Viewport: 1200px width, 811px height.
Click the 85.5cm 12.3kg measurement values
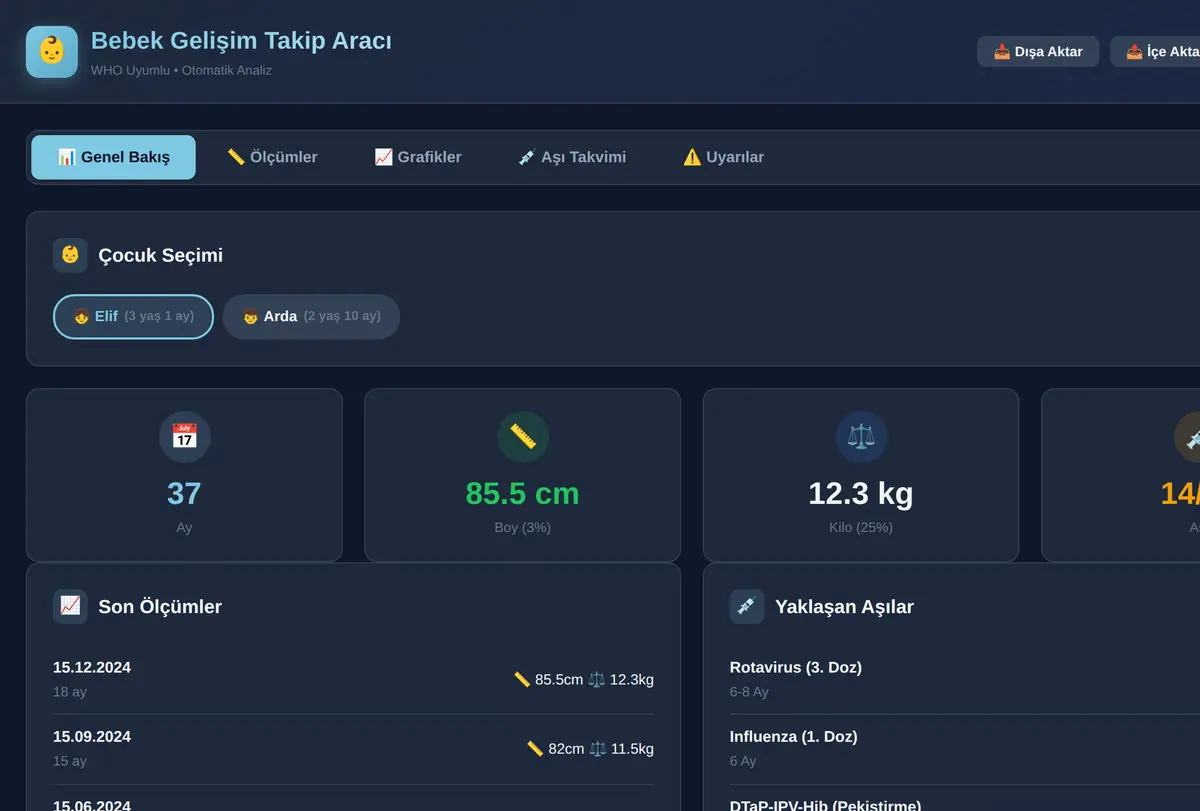pos(583,679)
